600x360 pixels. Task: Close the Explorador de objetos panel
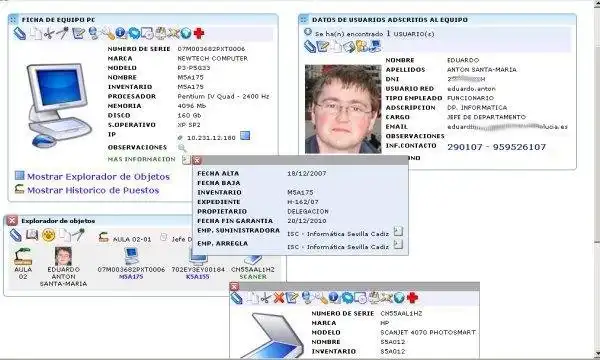coord(12,220)
